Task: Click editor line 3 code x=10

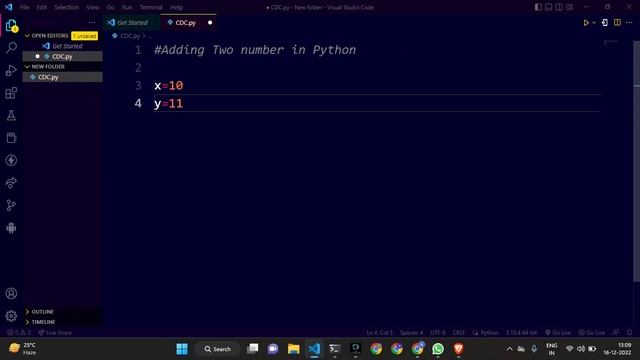Action: (169, 86)
